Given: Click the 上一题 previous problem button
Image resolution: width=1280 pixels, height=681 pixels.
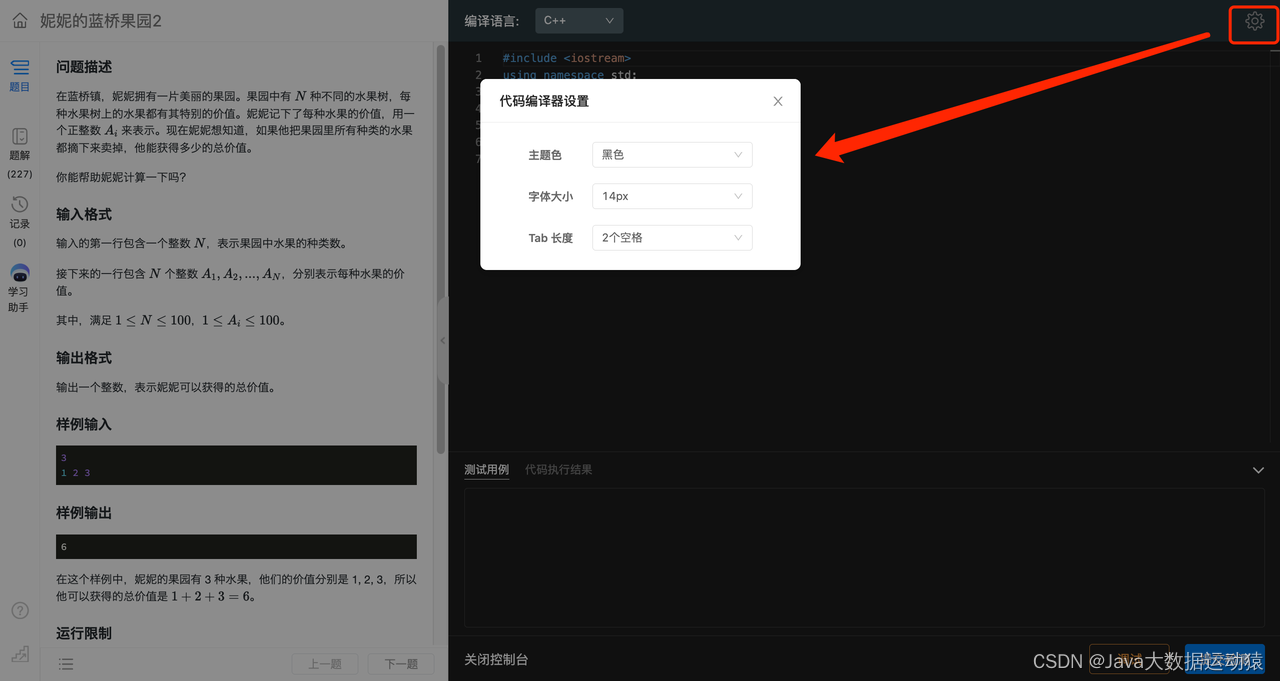Looking at the screenshot, I should [325, 664].
